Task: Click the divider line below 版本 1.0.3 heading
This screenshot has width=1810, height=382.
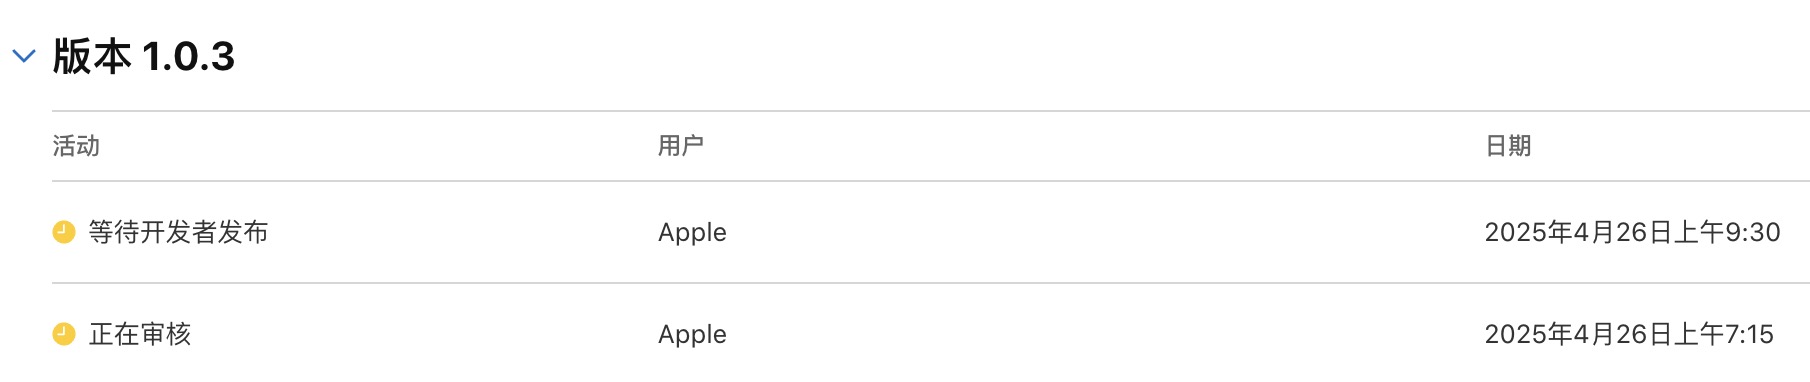Action: pos(931,111)
